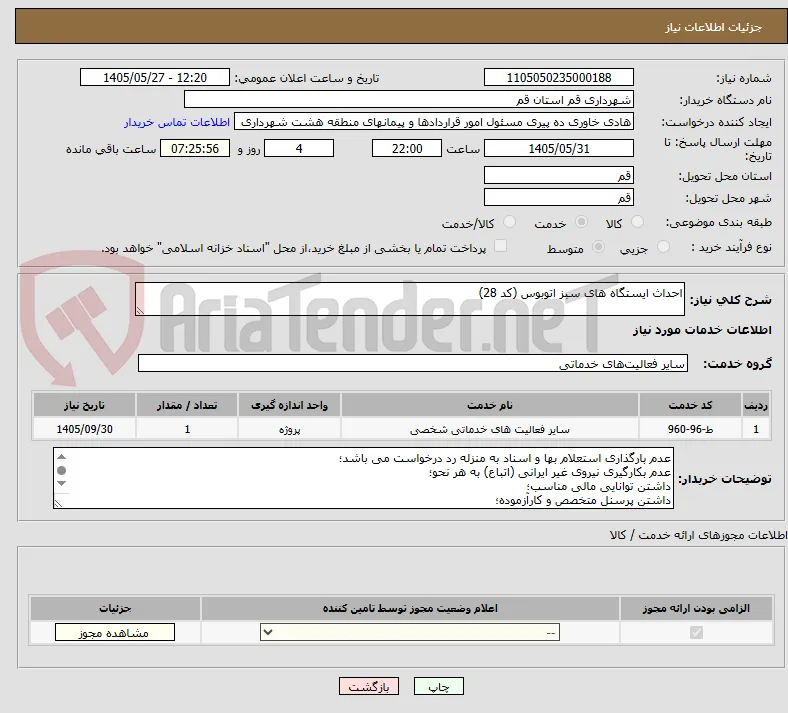Click the general description text area
788x713 pixels.
[x=410, y=299]
